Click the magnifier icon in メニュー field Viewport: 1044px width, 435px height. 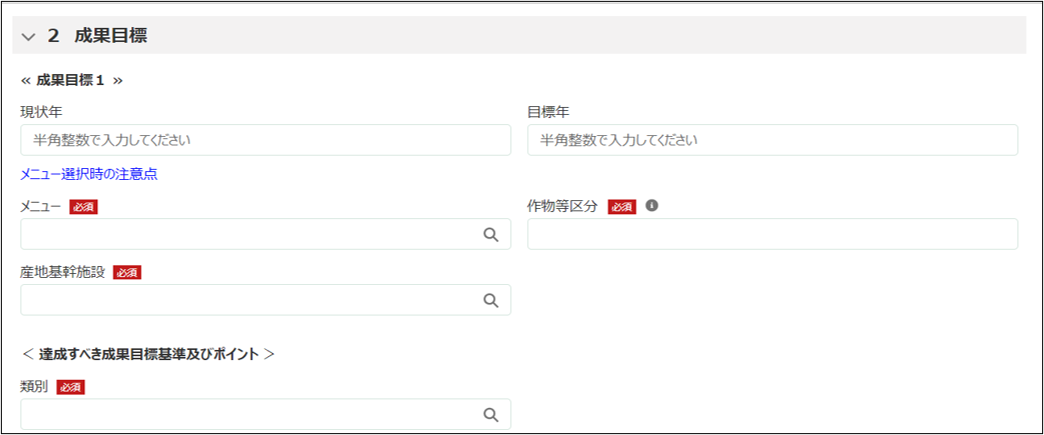click(x=491, y=234)
